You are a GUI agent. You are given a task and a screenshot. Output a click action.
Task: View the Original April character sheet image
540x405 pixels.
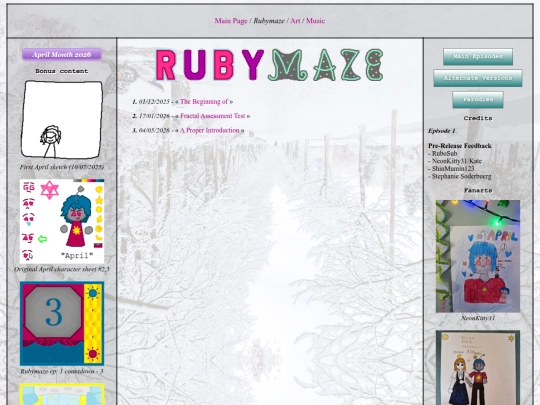62,221
